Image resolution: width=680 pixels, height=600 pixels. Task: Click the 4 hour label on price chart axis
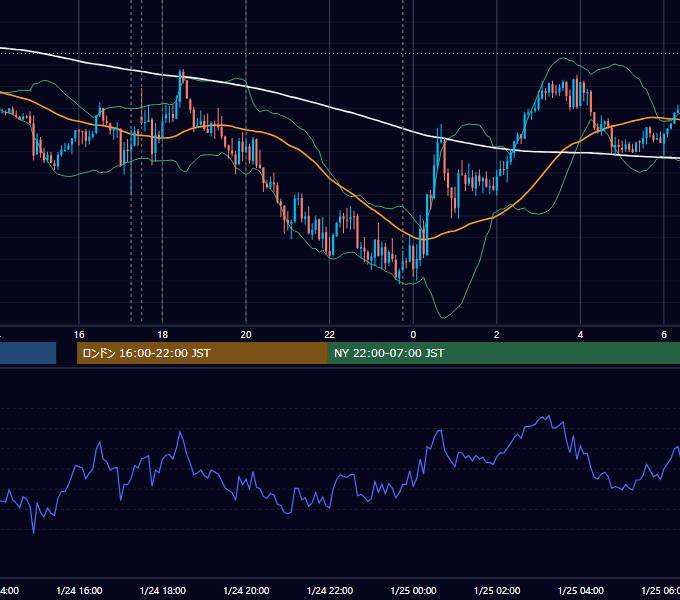tap(580, 335)
